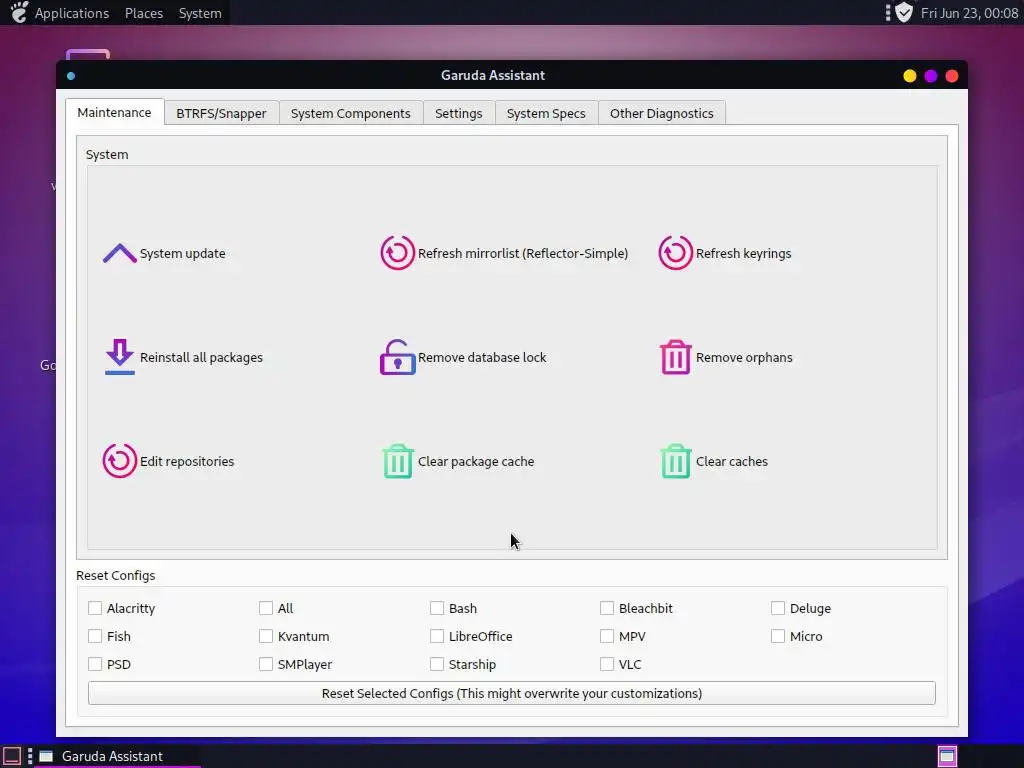Select the SMPlayer checkbox
This screenshot has height=768, width=1024.
266,664
